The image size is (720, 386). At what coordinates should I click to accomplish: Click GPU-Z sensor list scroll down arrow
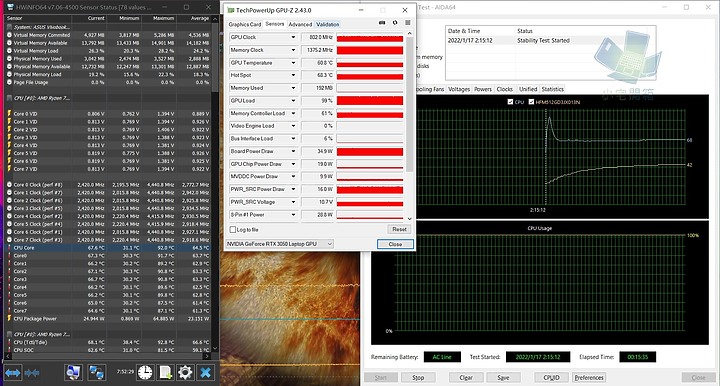(x=410, y=219)
